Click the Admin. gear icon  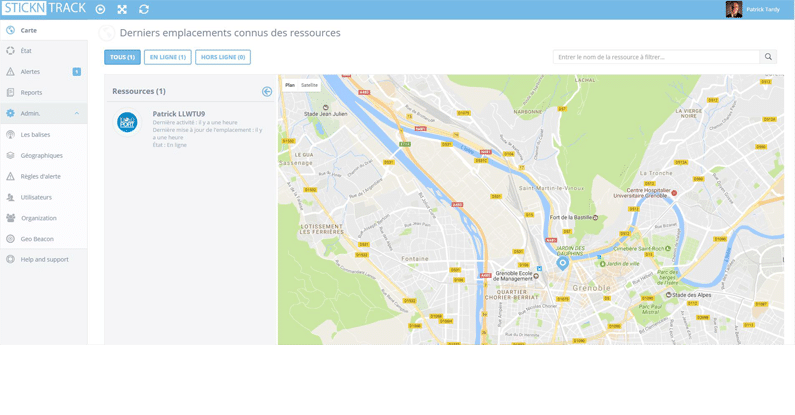click(10, 114)
